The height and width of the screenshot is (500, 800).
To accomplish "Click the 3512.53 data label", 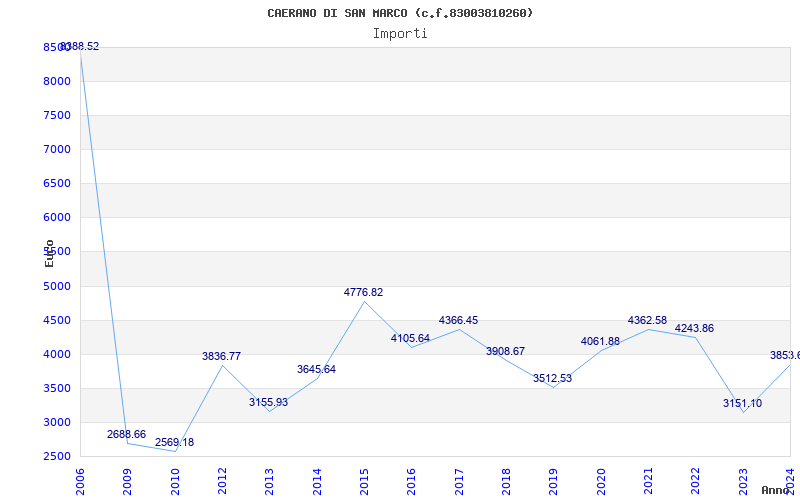I will pyautogui.click(x=553, y=379).
